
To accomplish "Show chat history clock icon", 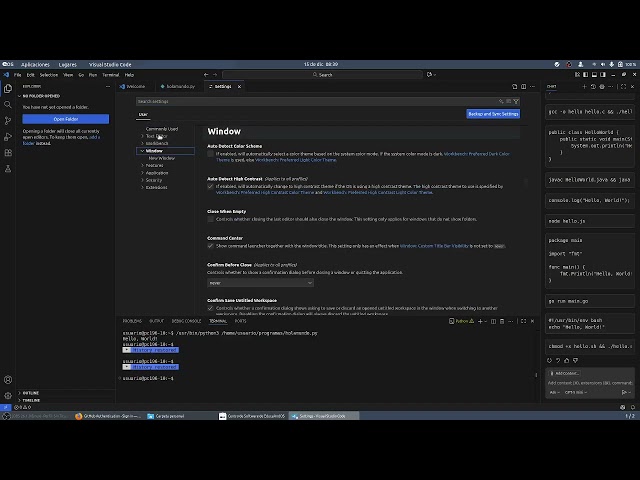I will 593,87.
